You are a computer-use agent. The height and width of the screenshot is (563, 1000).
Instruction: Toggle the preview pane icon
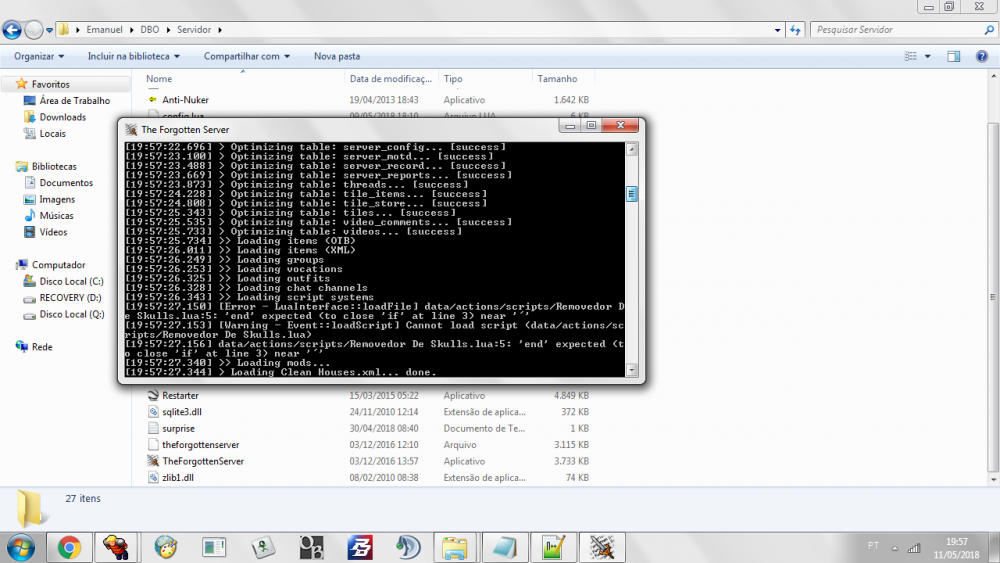(953, 56)
